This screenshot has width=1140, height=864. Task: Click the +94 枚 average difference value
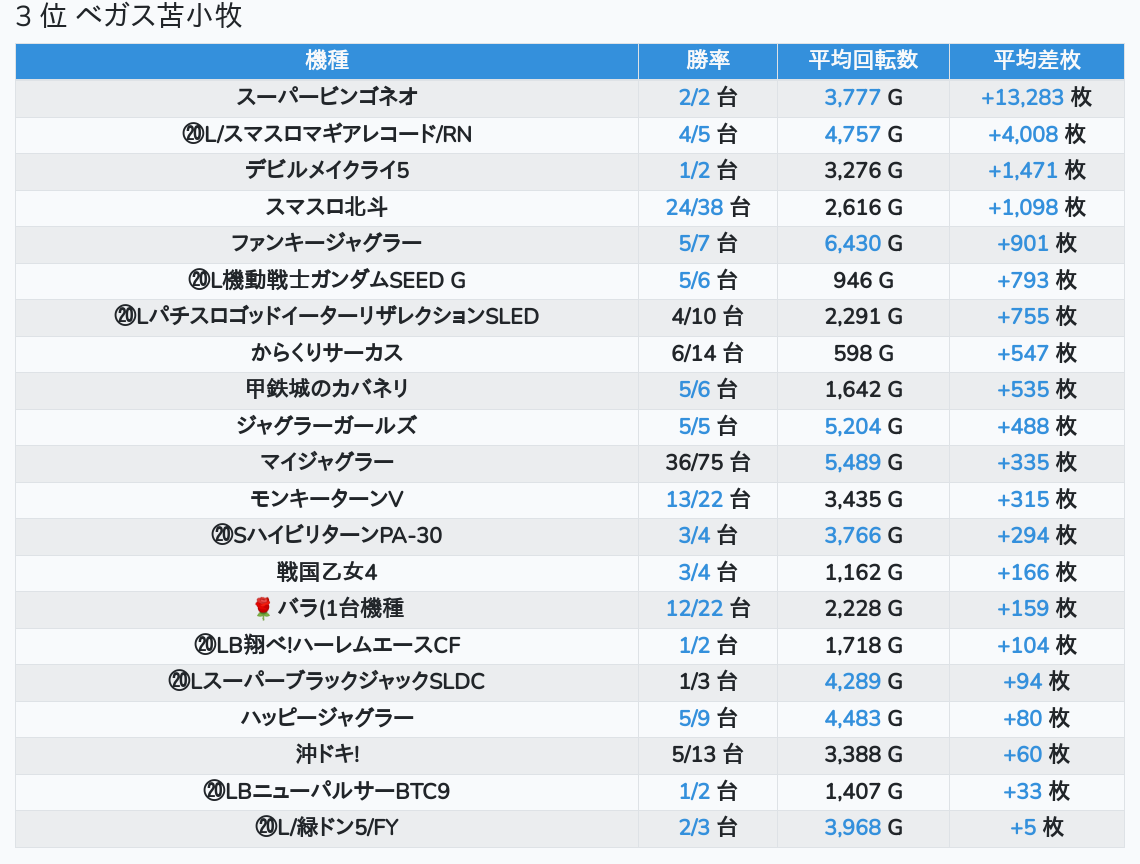1036,681
